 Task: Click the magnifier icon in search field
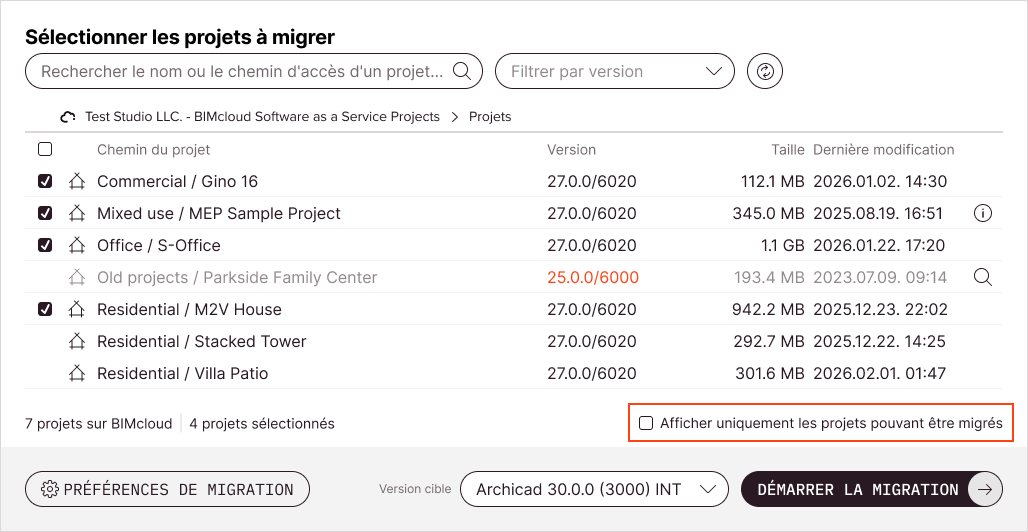[x=462, y=71]
